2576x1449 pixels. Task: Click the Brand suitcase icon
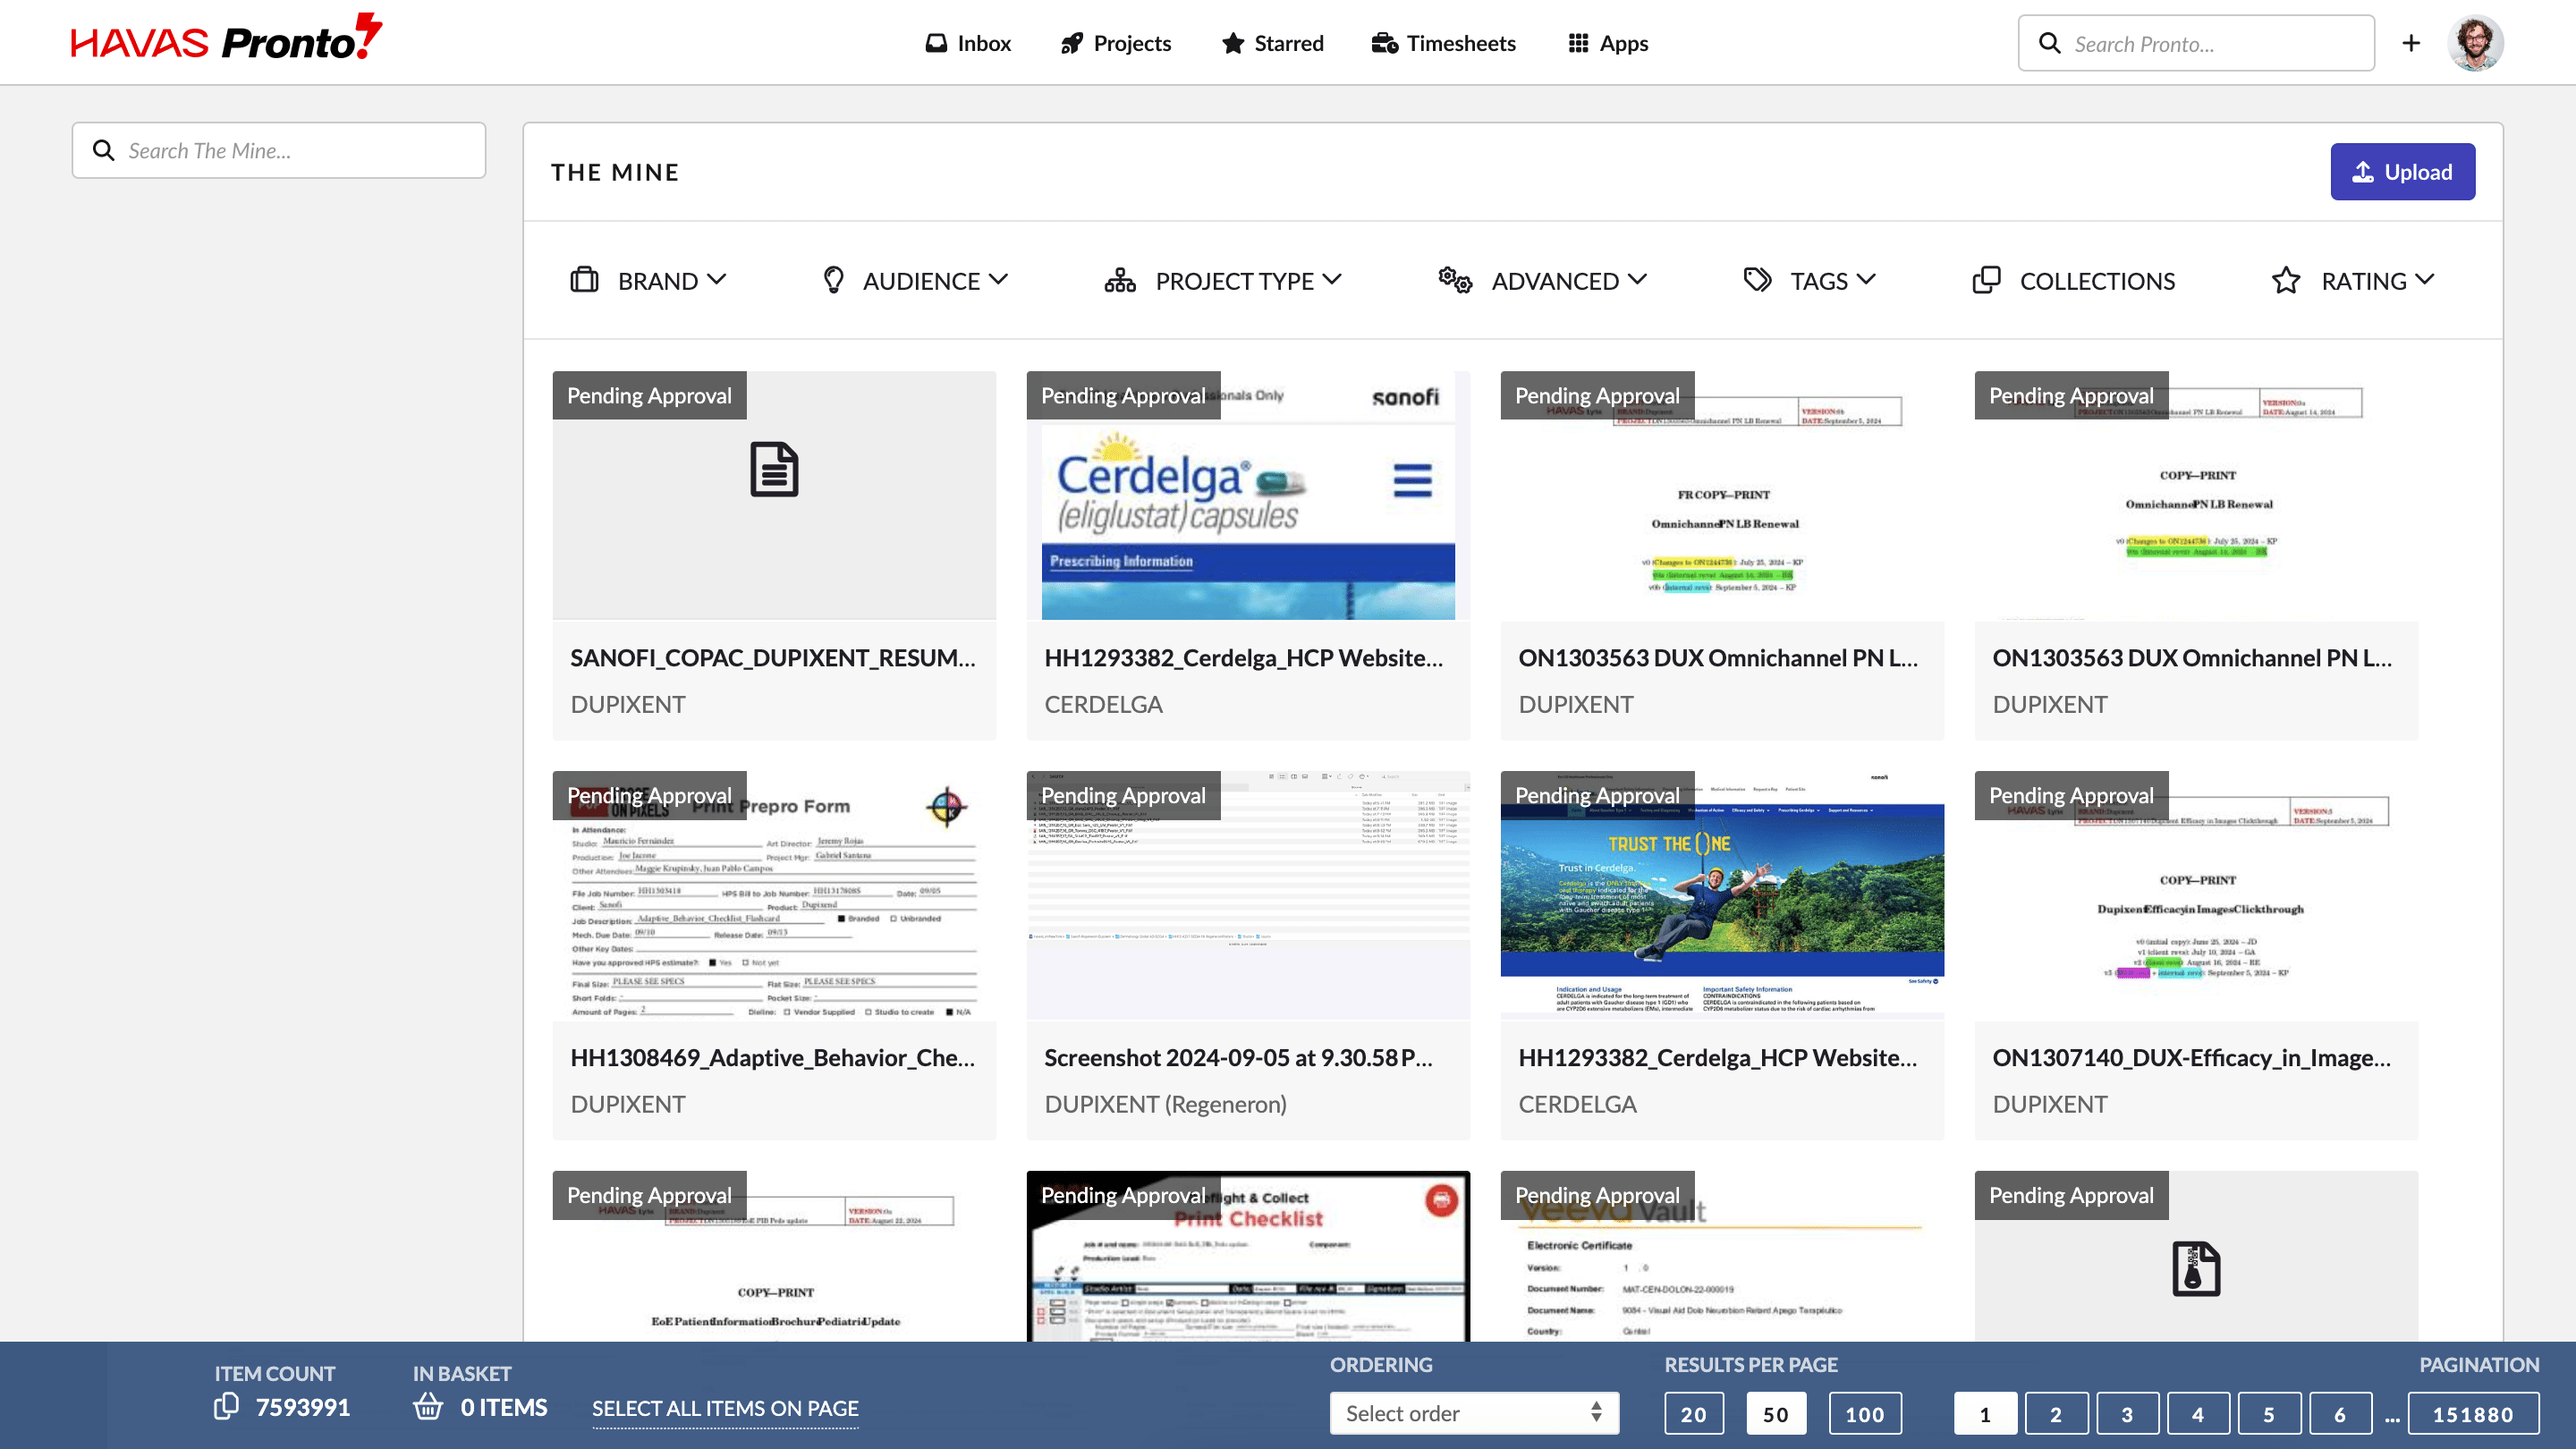pyautogui.click(x=584, y=280)
